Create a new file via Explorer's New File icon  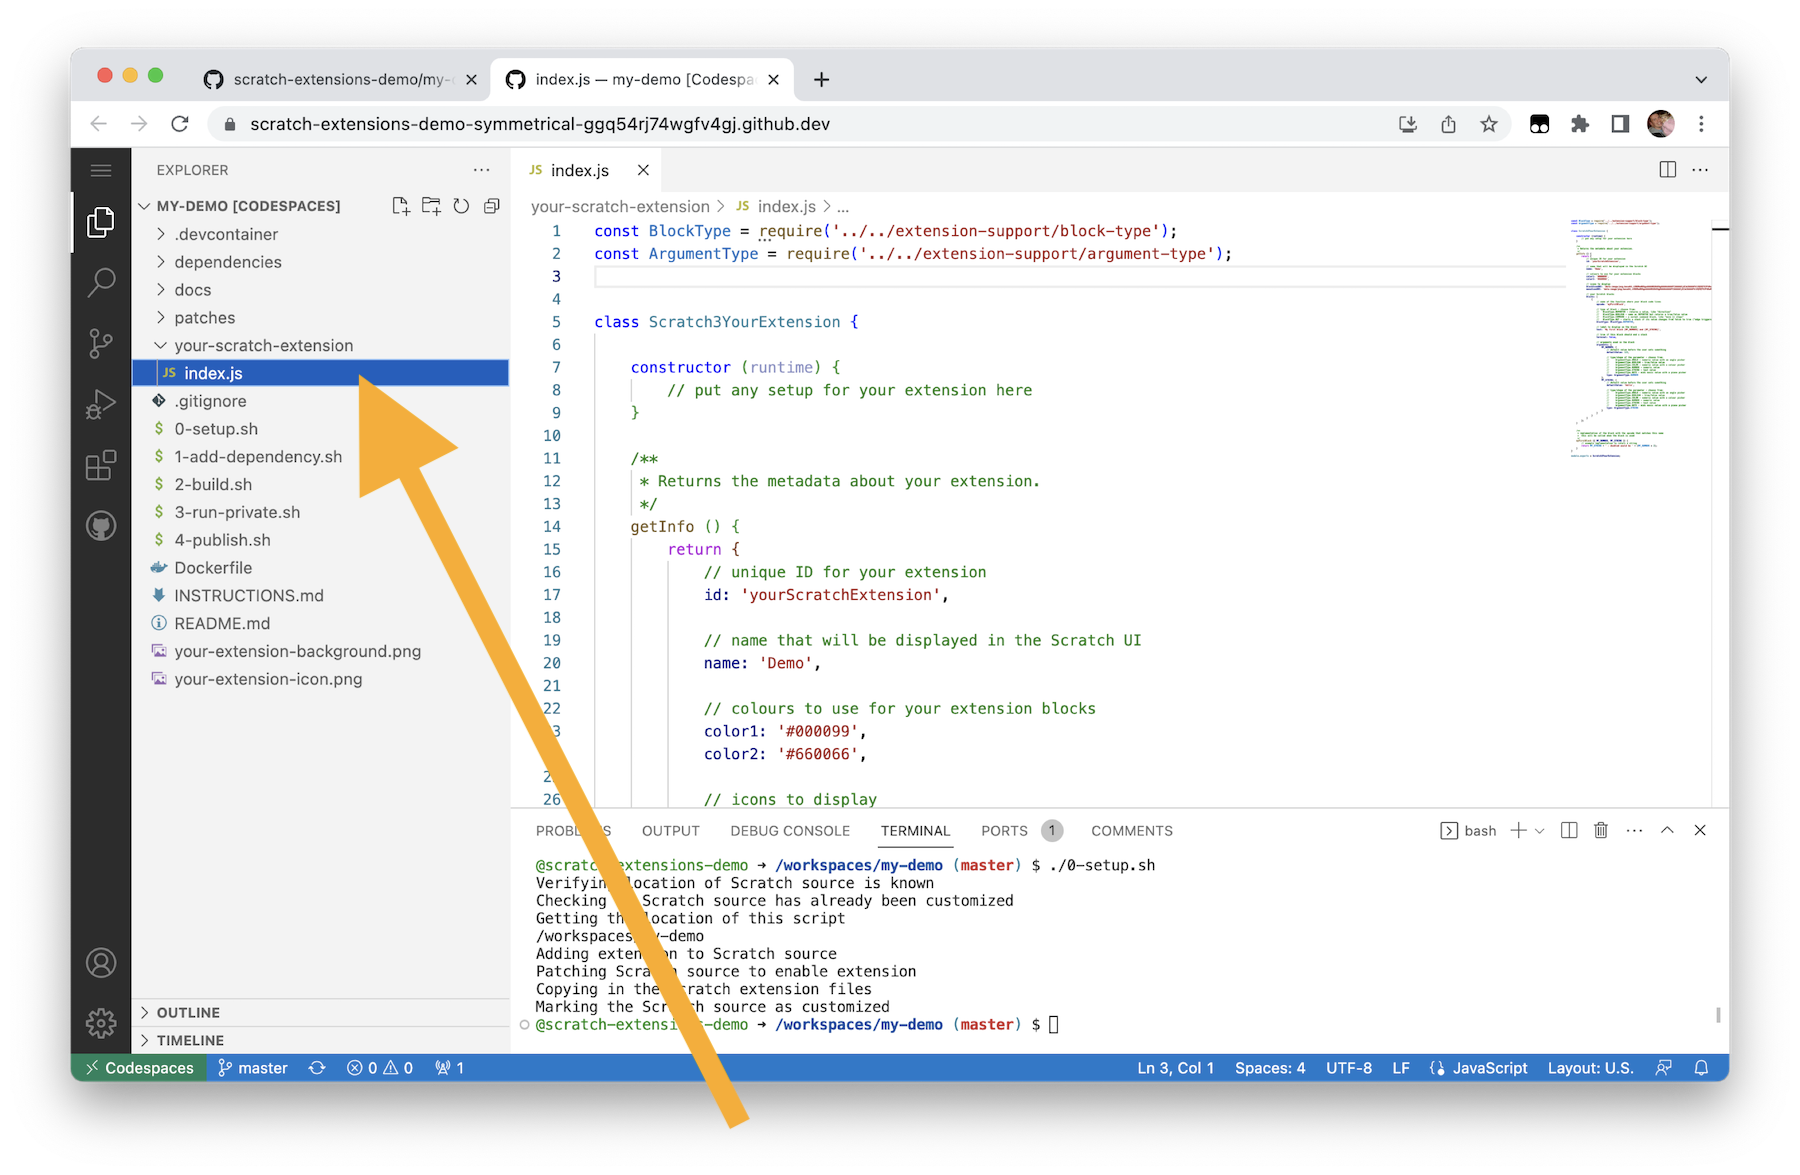click(401, 205)
